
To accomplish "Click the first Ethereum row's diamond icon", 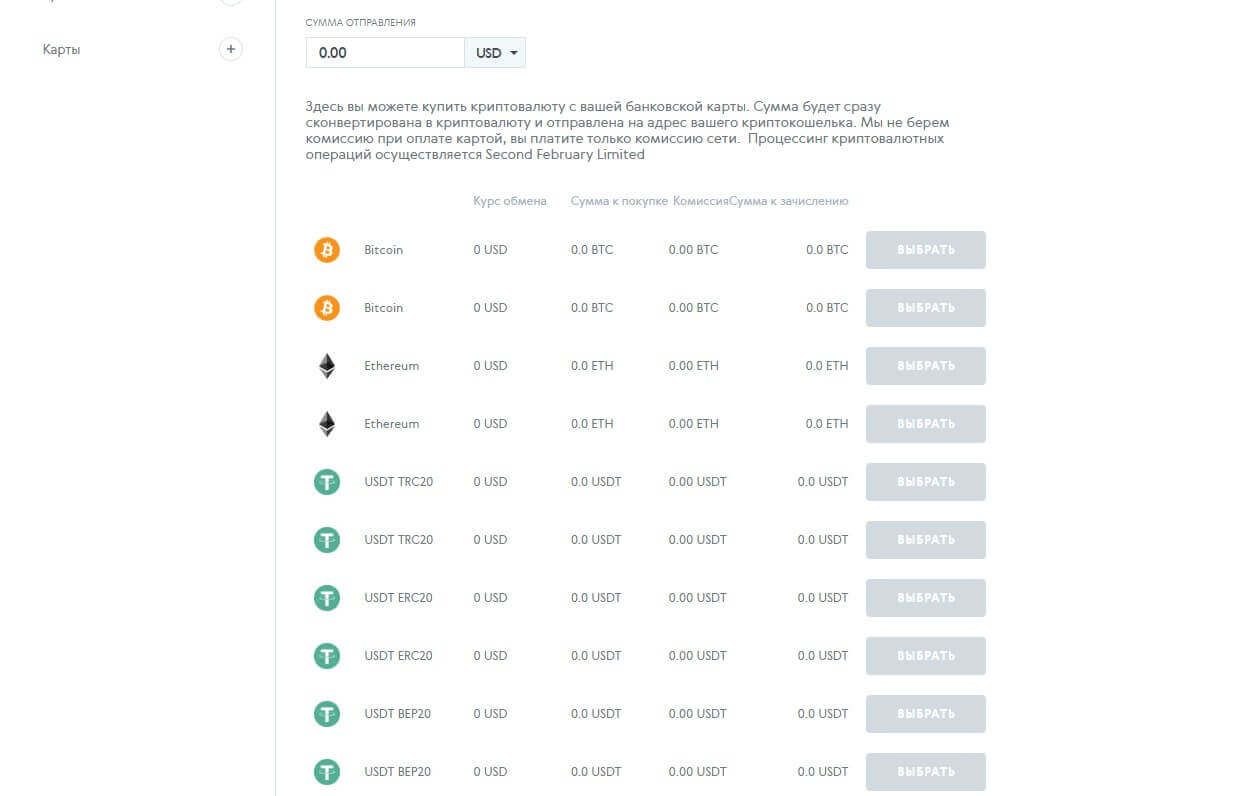I will pyautogui.click(x=327, y=366).
